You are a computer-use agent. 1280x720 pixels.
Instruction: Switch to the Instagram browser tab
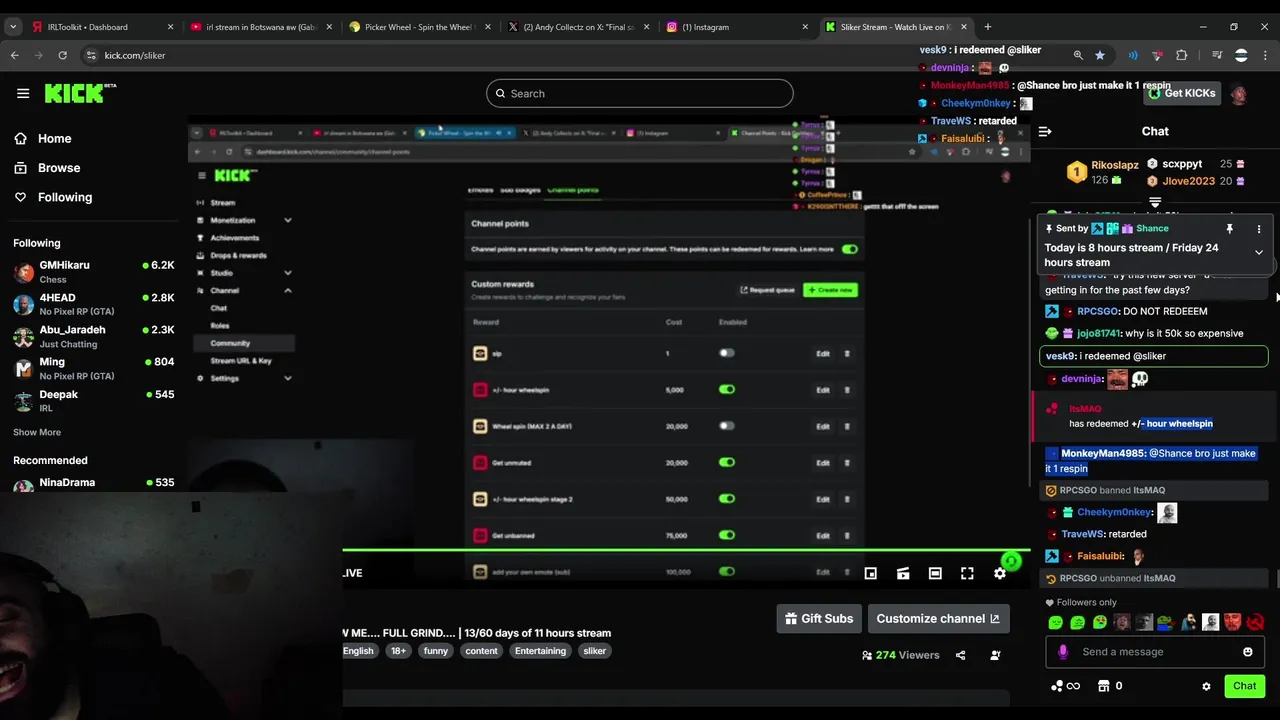pyautogui.click(x=735, y=27)
